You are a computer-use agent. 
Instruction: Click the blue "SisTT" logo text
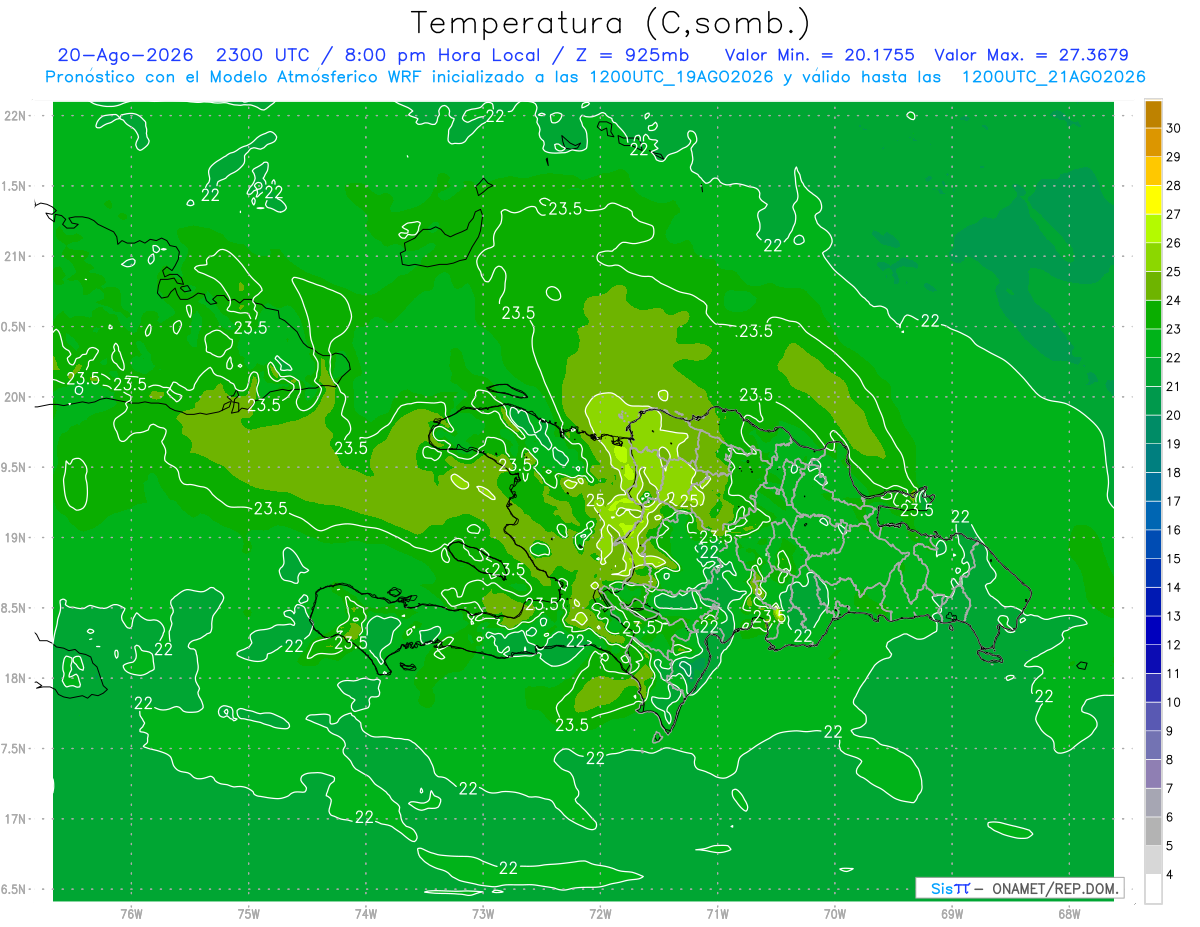950,888
